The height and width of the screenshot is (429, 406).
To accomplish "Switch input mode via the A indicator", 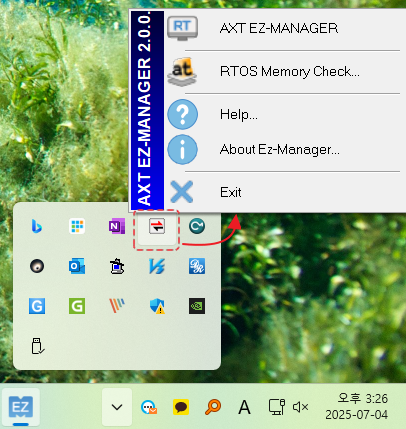I will tap(244, 407).
